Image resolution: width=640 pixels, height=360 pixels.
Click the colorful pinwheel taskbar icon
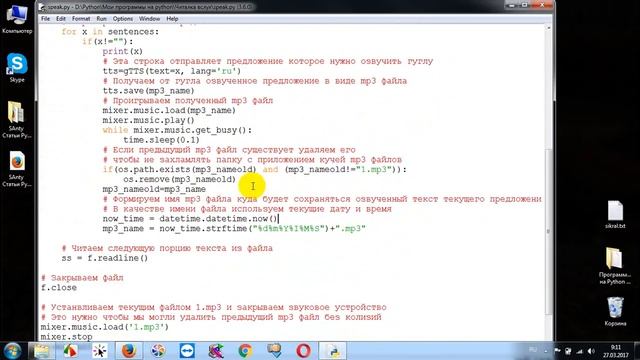click(x=158, y=351)
